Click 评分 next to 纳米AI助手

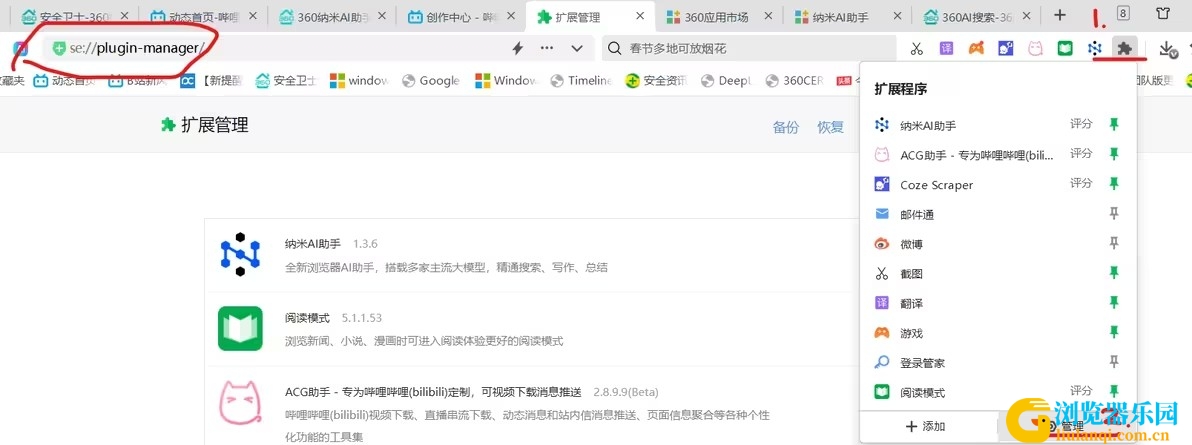click(1081, 124)
